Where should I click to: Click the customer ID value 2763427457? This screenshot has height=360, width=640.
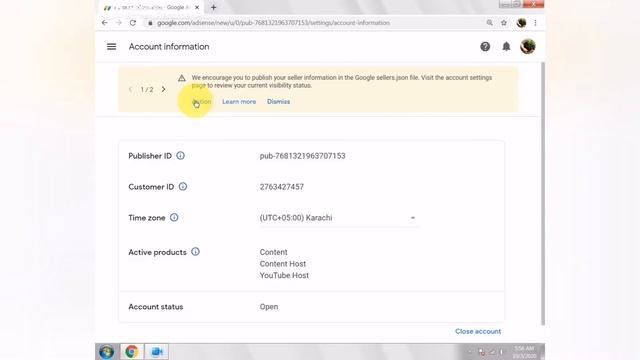click(282, 187)
